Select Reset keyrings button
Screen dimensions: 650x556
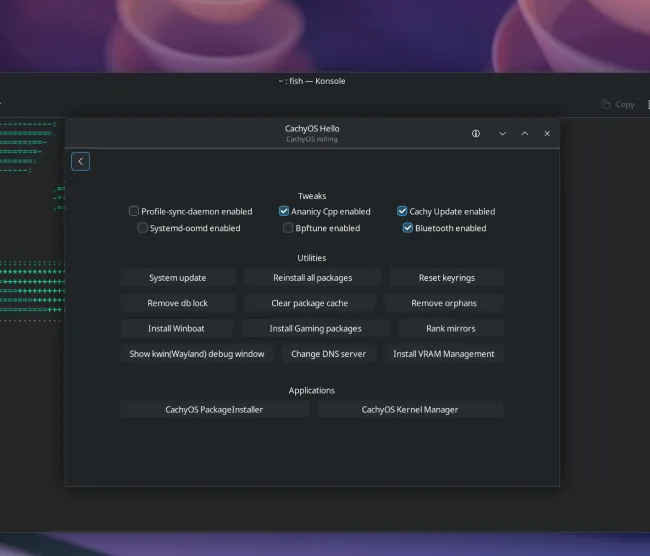[x=447, y=278]
